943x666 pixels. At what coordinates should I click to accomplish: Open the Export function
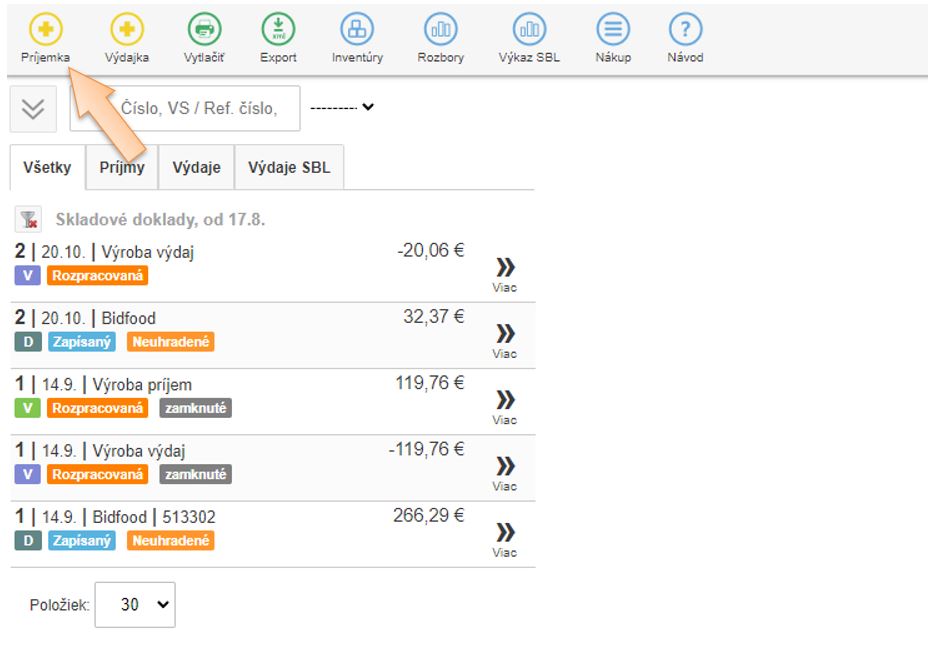(278, 30)
